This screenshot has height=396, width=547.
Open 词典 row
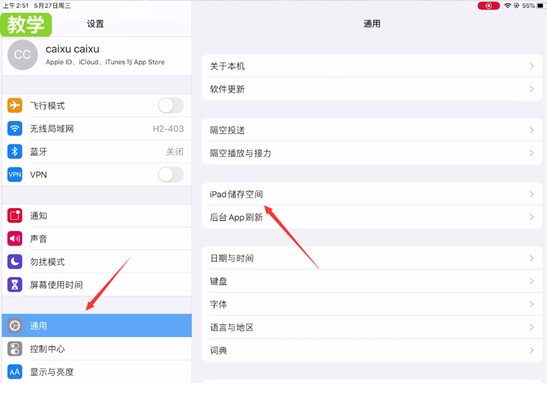pos(372,350)
